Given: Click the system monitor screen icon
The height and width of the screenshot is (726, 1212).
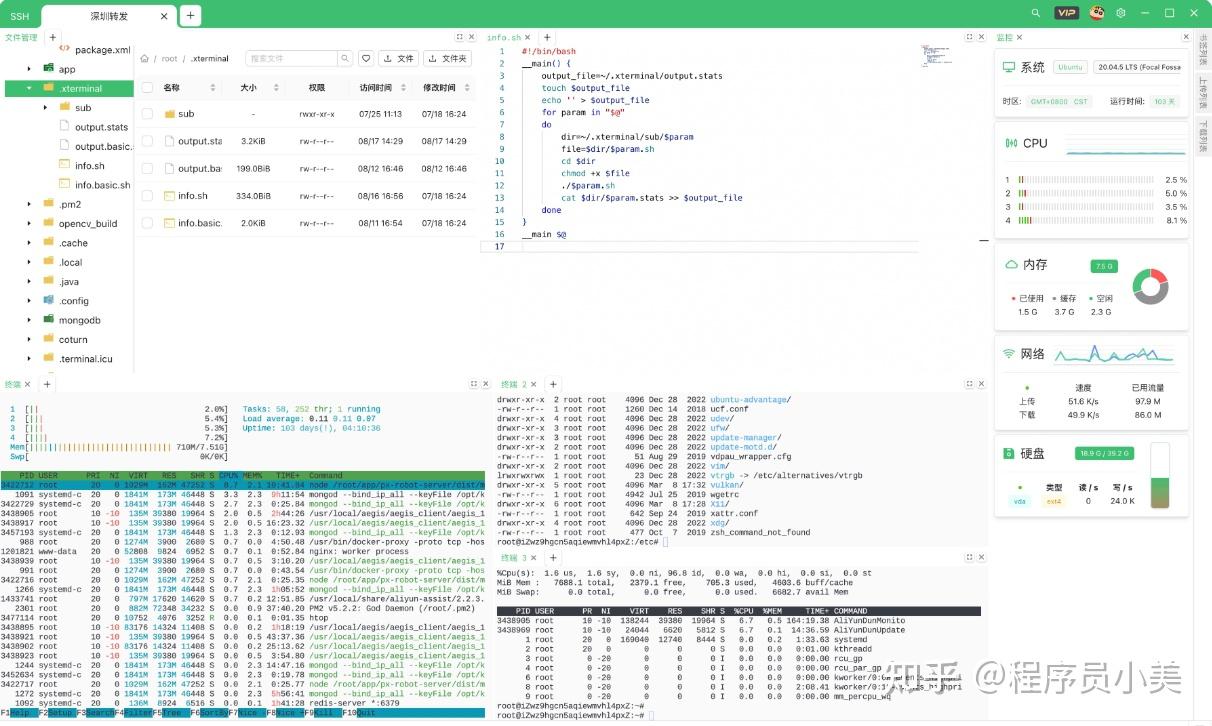Looking at the screenshot, I should click(1008, 67).
